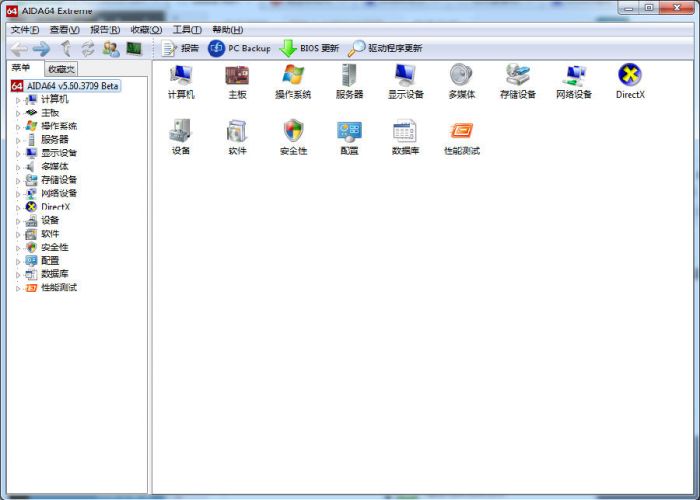This screenshot has width=700, height=500.
Task: Open the 显示设备 display icon in main panel
Action: (405, 82)
